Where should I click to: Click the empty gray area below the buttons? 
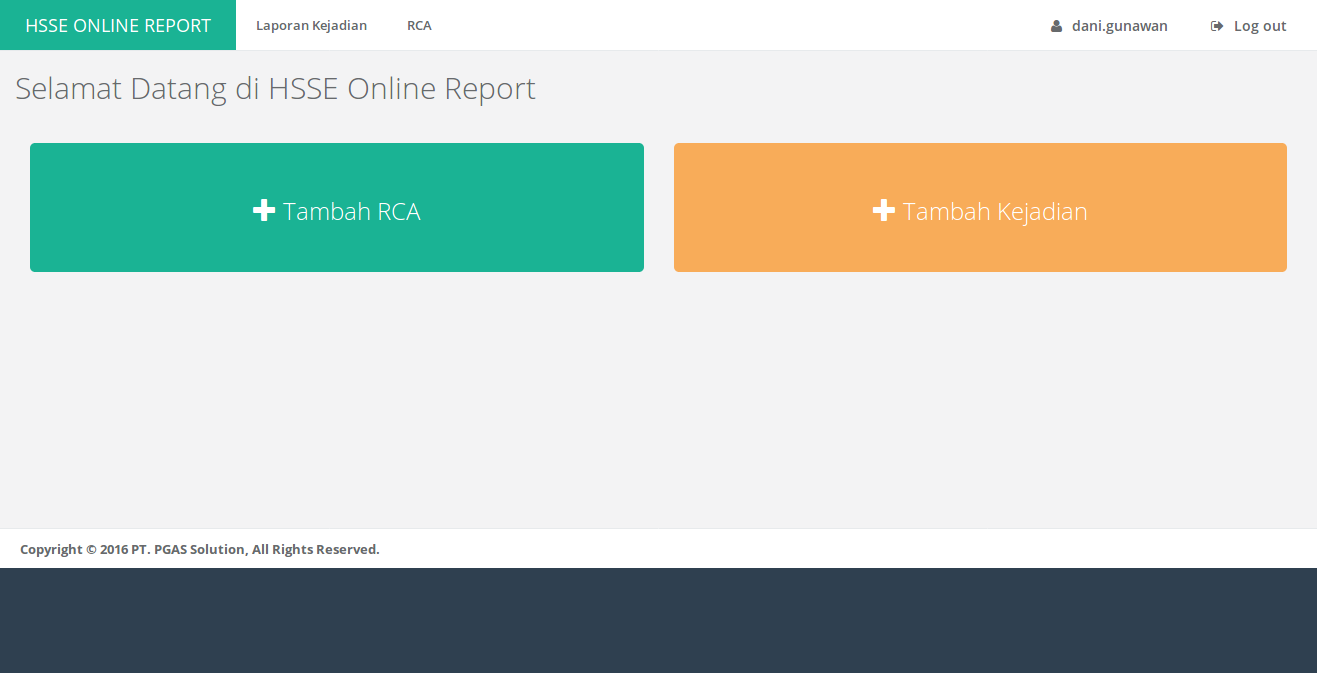(658, 400)
